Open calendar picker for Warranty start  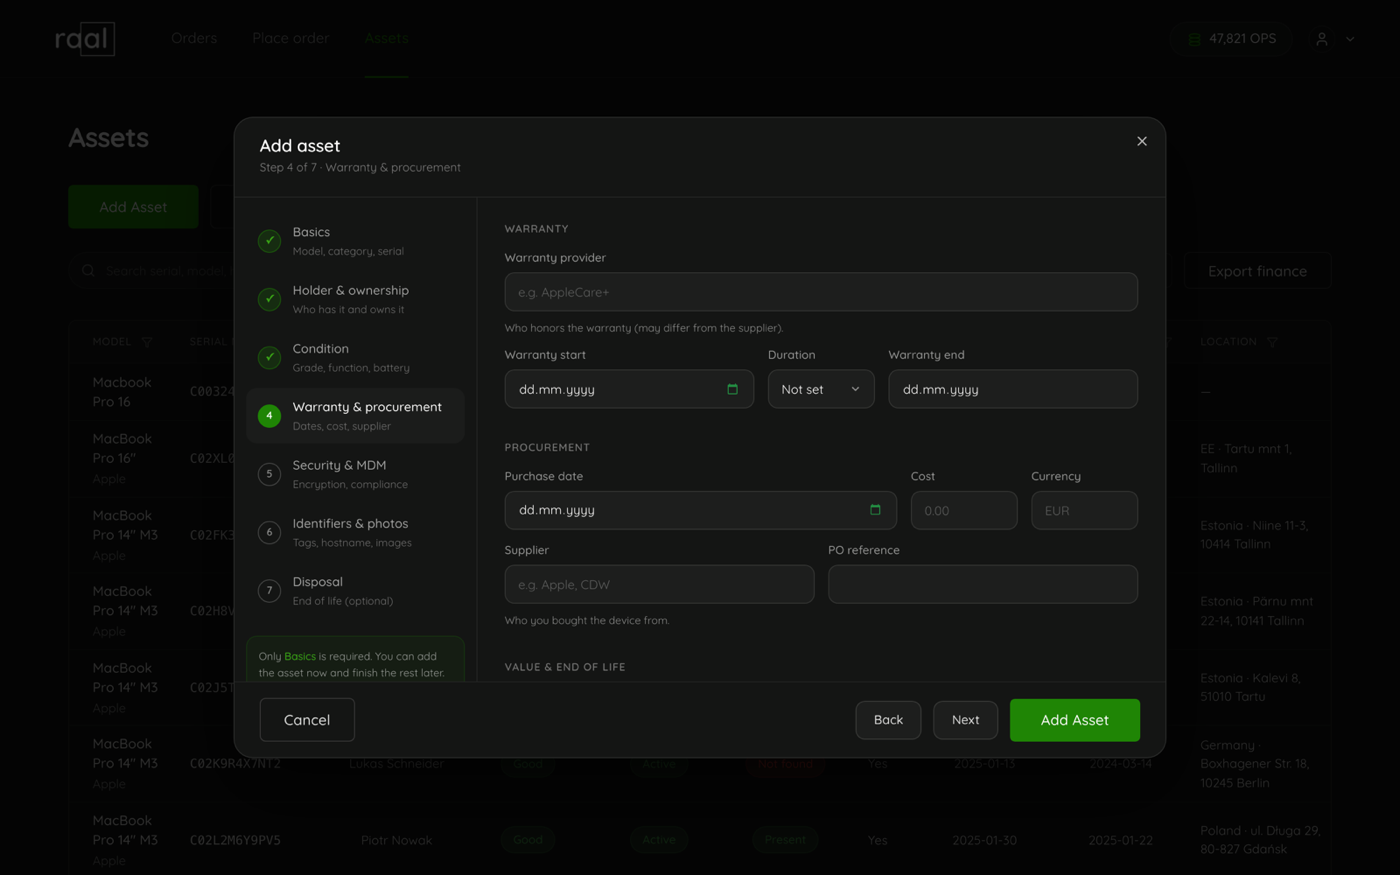coord(732,389)
